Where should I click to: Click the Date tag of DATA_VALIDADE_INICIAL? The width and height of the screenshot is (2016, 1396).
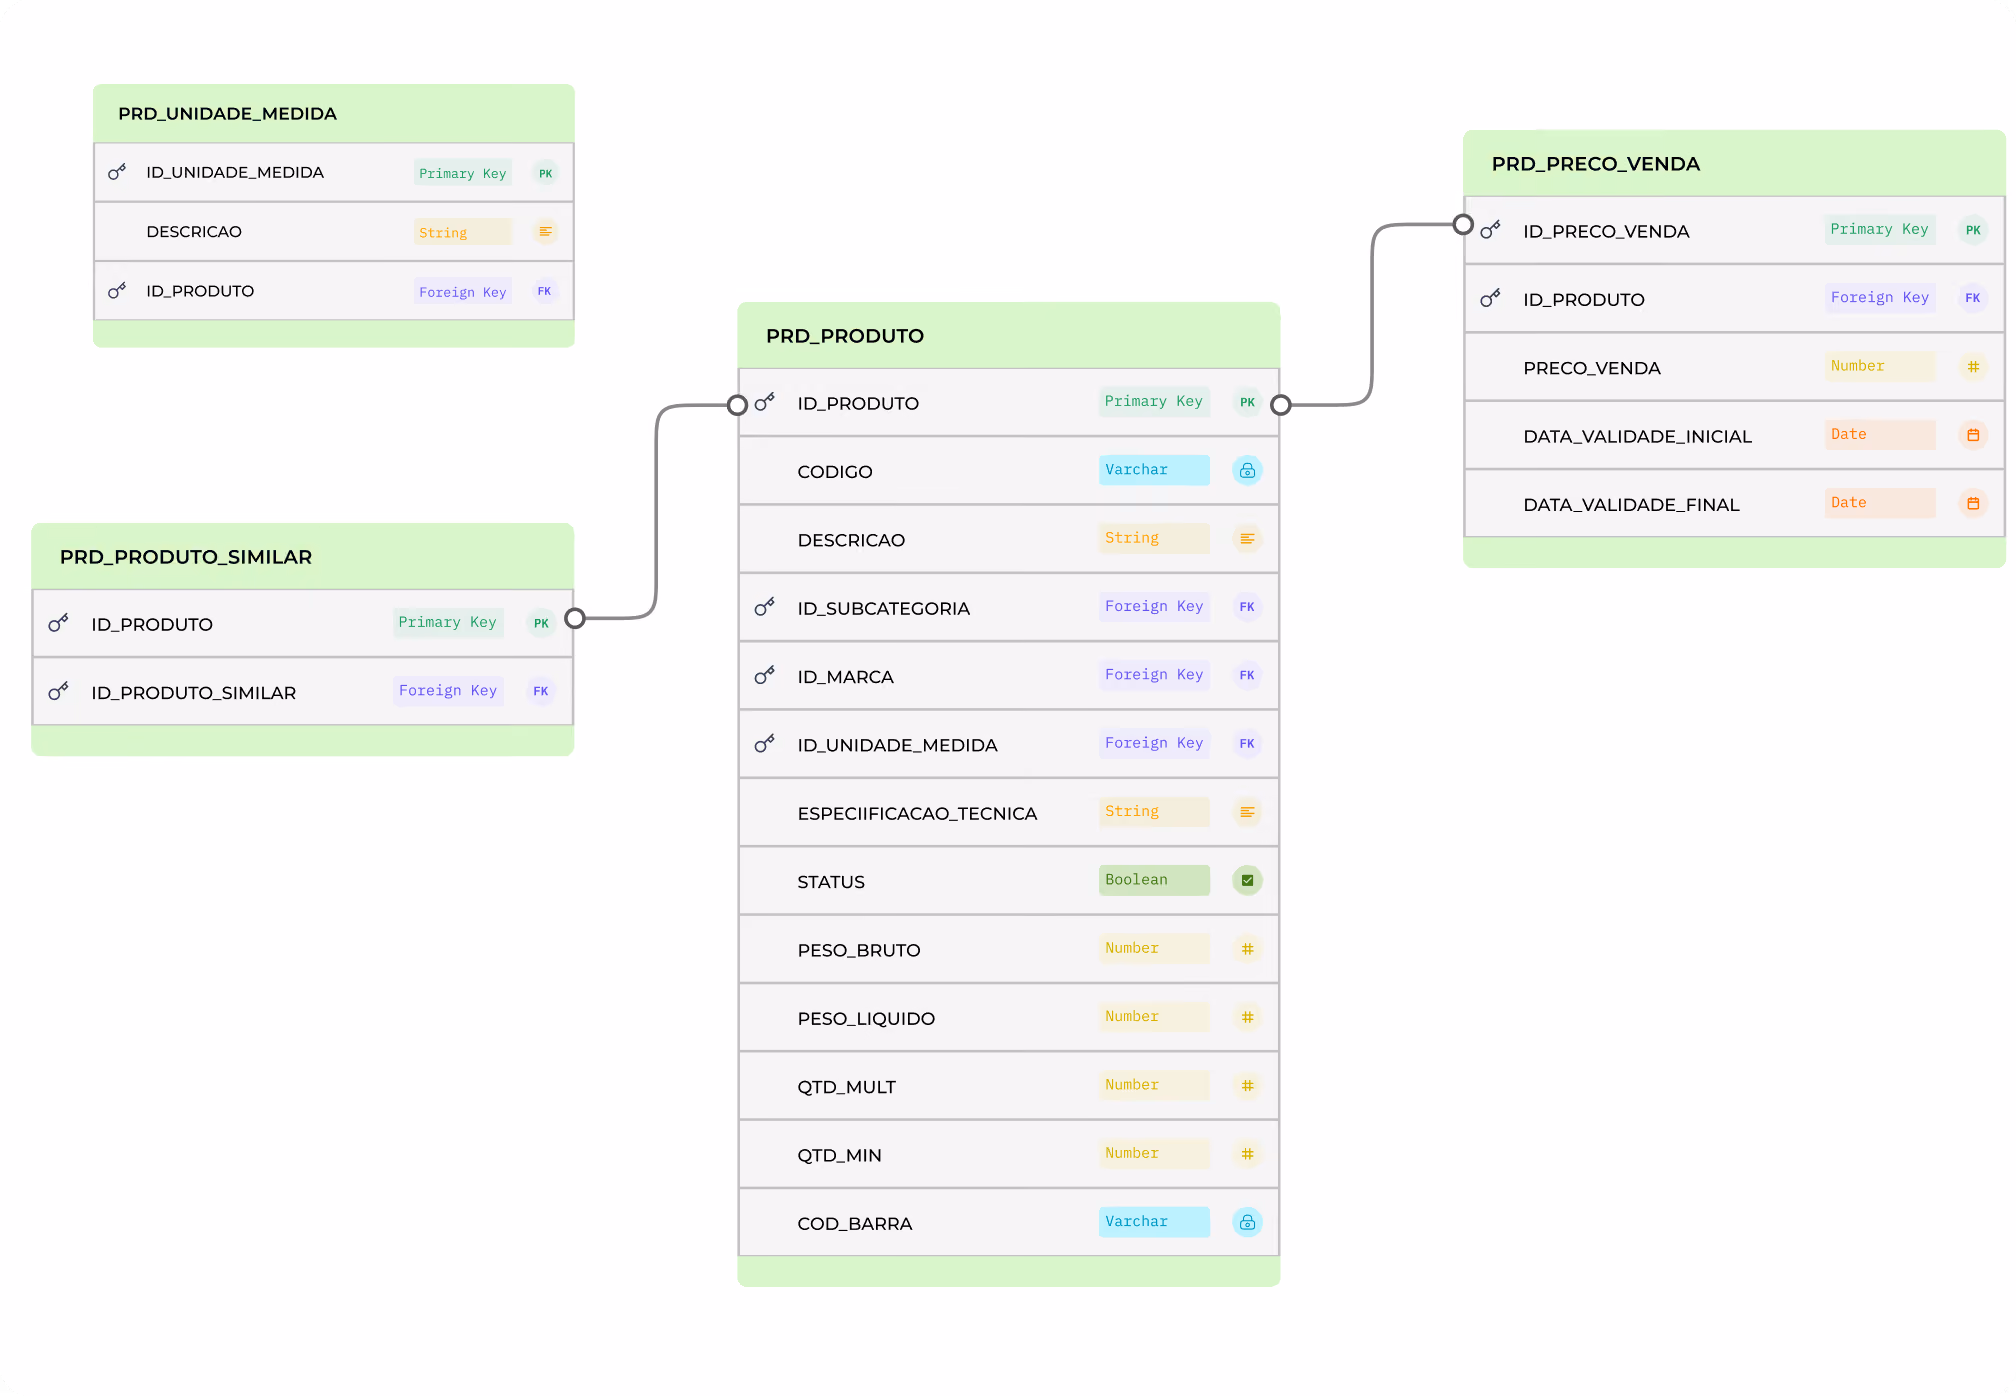click(x=1880, y=434)
